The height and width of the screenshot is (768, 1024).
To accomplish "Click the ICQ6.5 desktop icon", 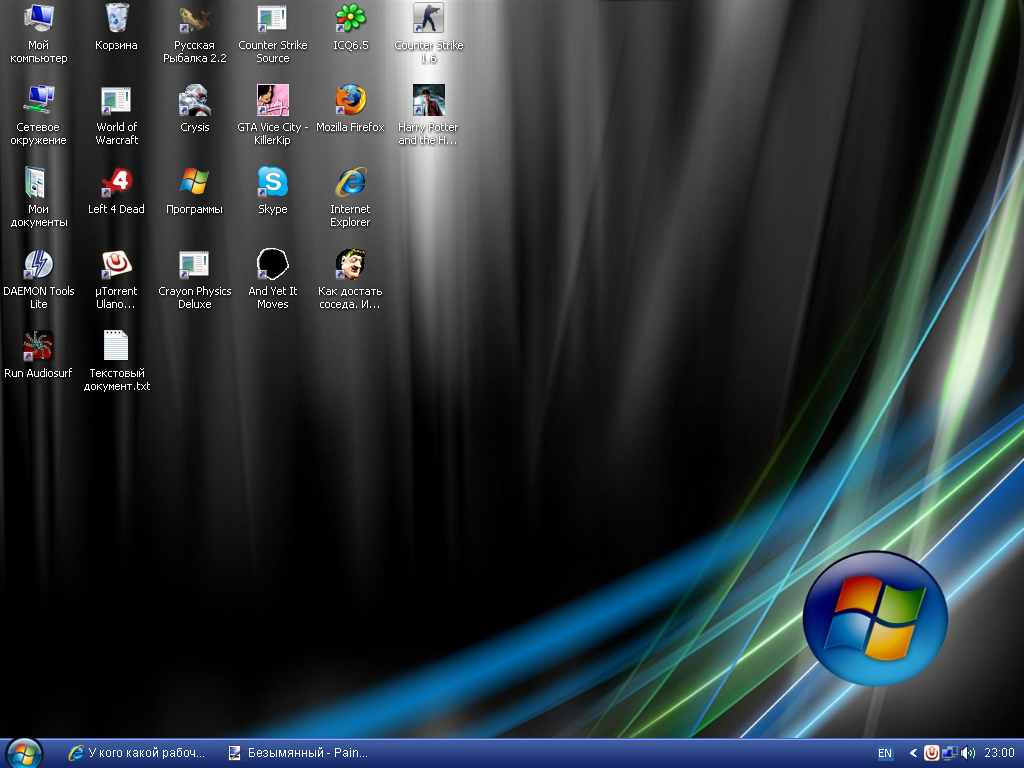I will click(x=350, y=19).
